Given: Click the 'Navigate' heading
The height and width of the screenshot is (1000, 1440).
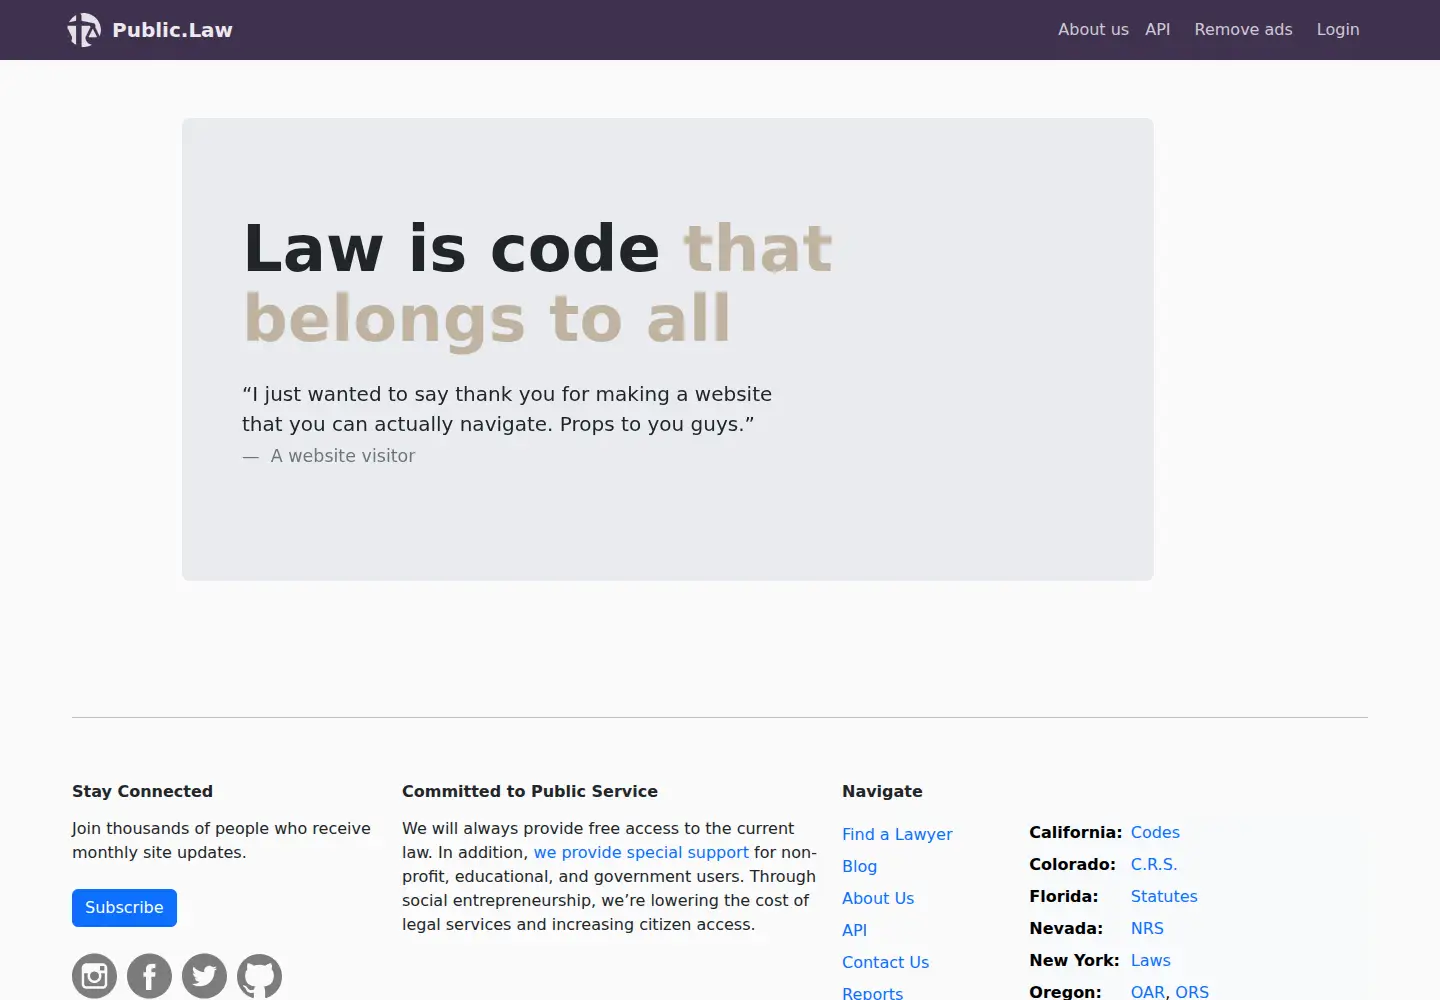Looking at the screenshot, I should (x=882, y=791).
